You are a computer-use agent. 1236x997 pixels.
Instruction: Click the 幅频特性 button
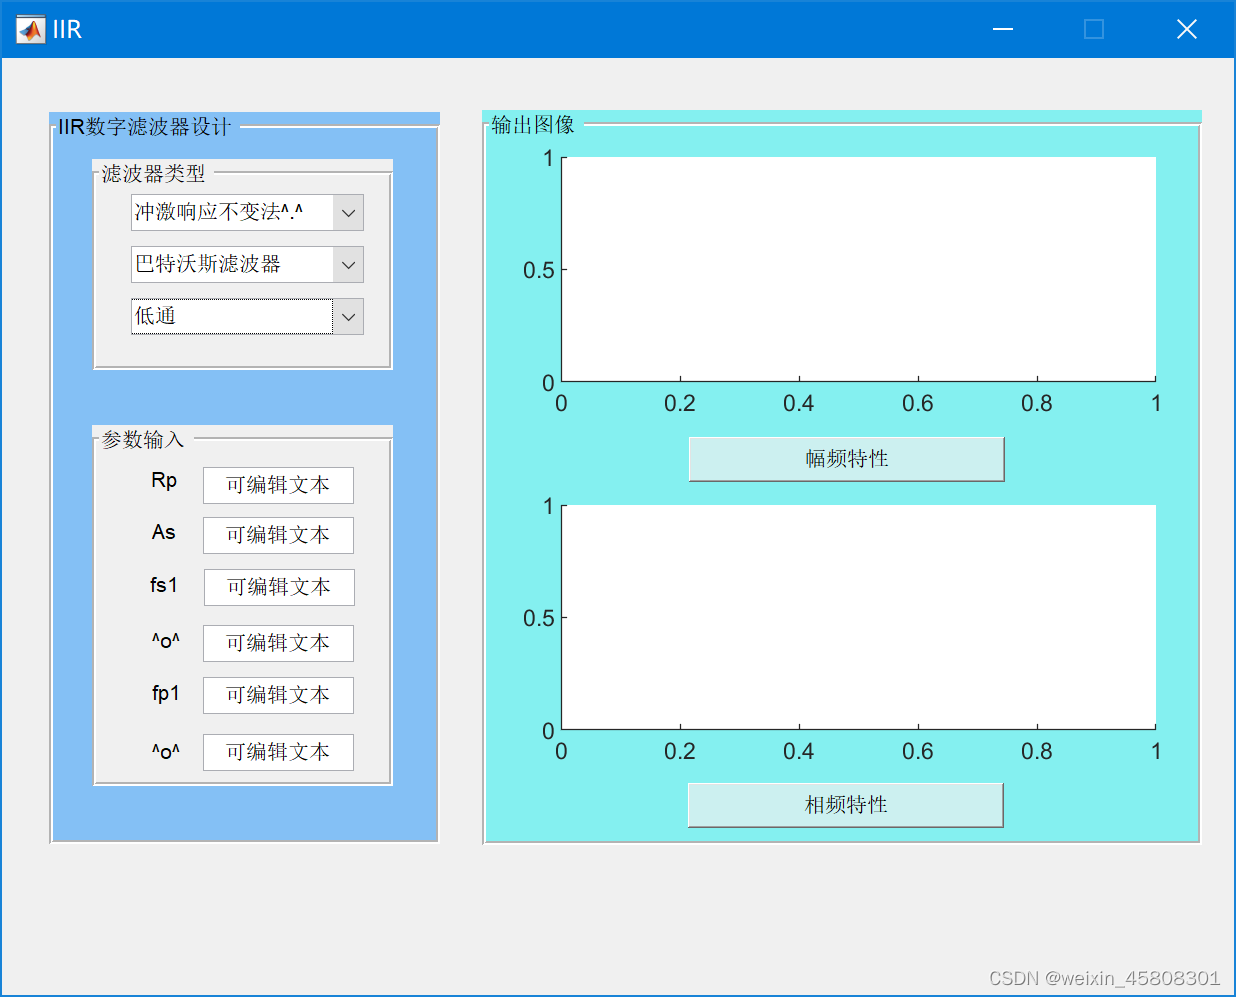(846, 459)
